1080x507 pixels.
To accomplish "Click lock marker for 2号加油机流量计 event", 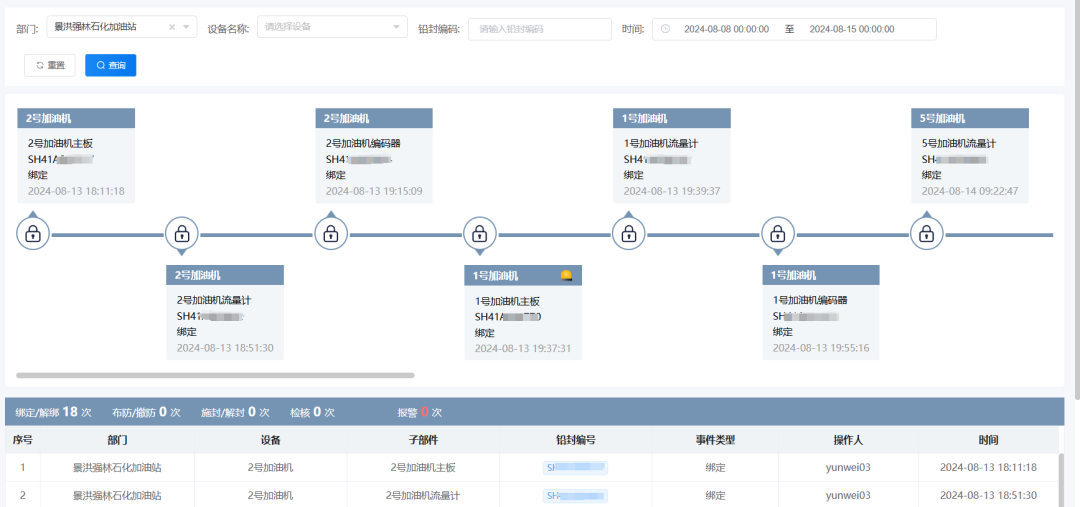I will [x=182, y=235].
